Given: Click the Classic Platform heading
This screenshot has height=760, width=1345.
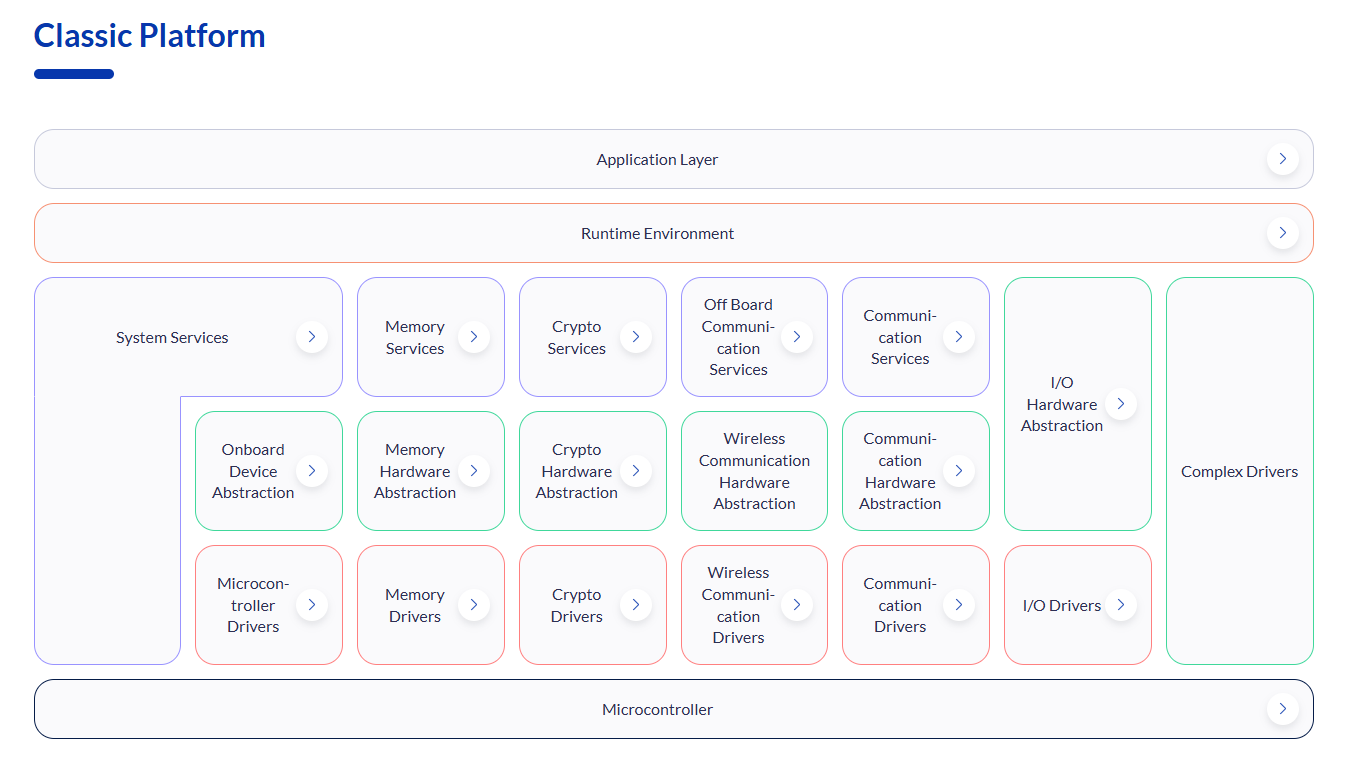Looking at the screenshot, I should tap(150, 36).
